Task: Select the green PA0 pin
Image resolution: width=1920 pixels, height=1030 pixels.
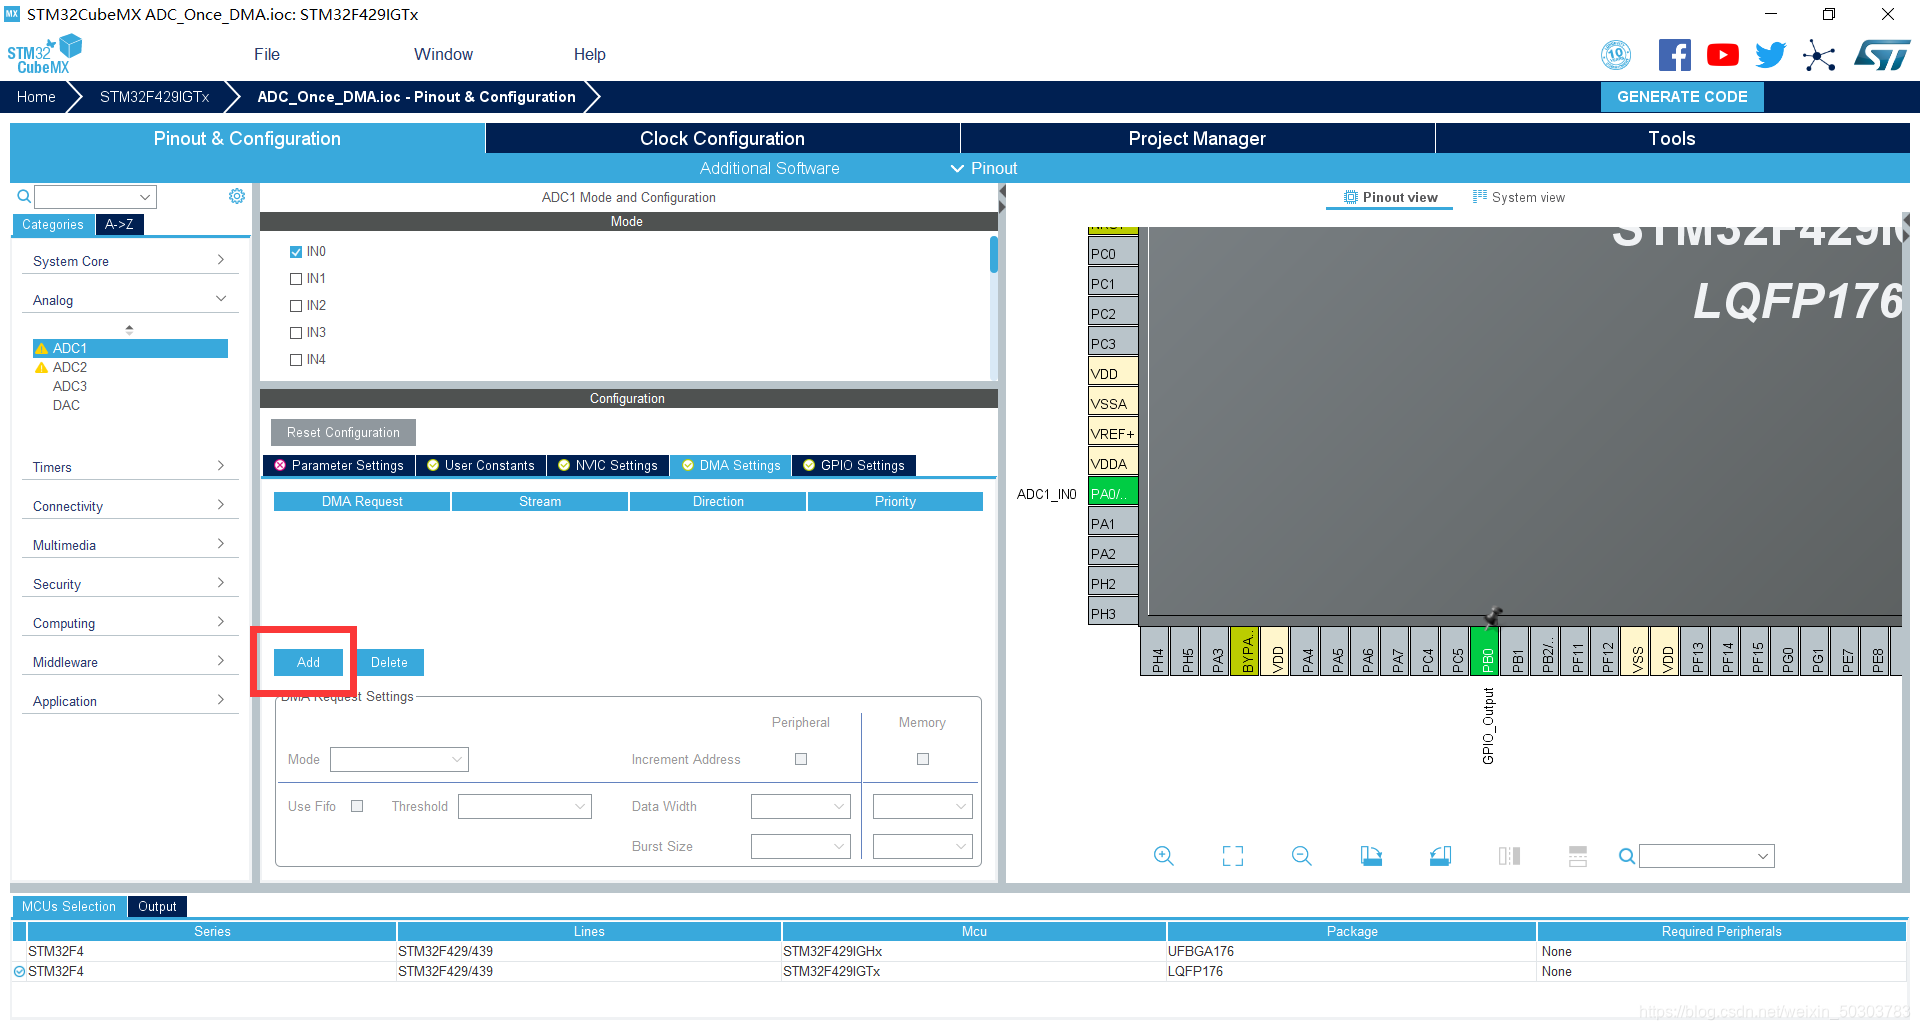Action: click(x=1113, y=493)
